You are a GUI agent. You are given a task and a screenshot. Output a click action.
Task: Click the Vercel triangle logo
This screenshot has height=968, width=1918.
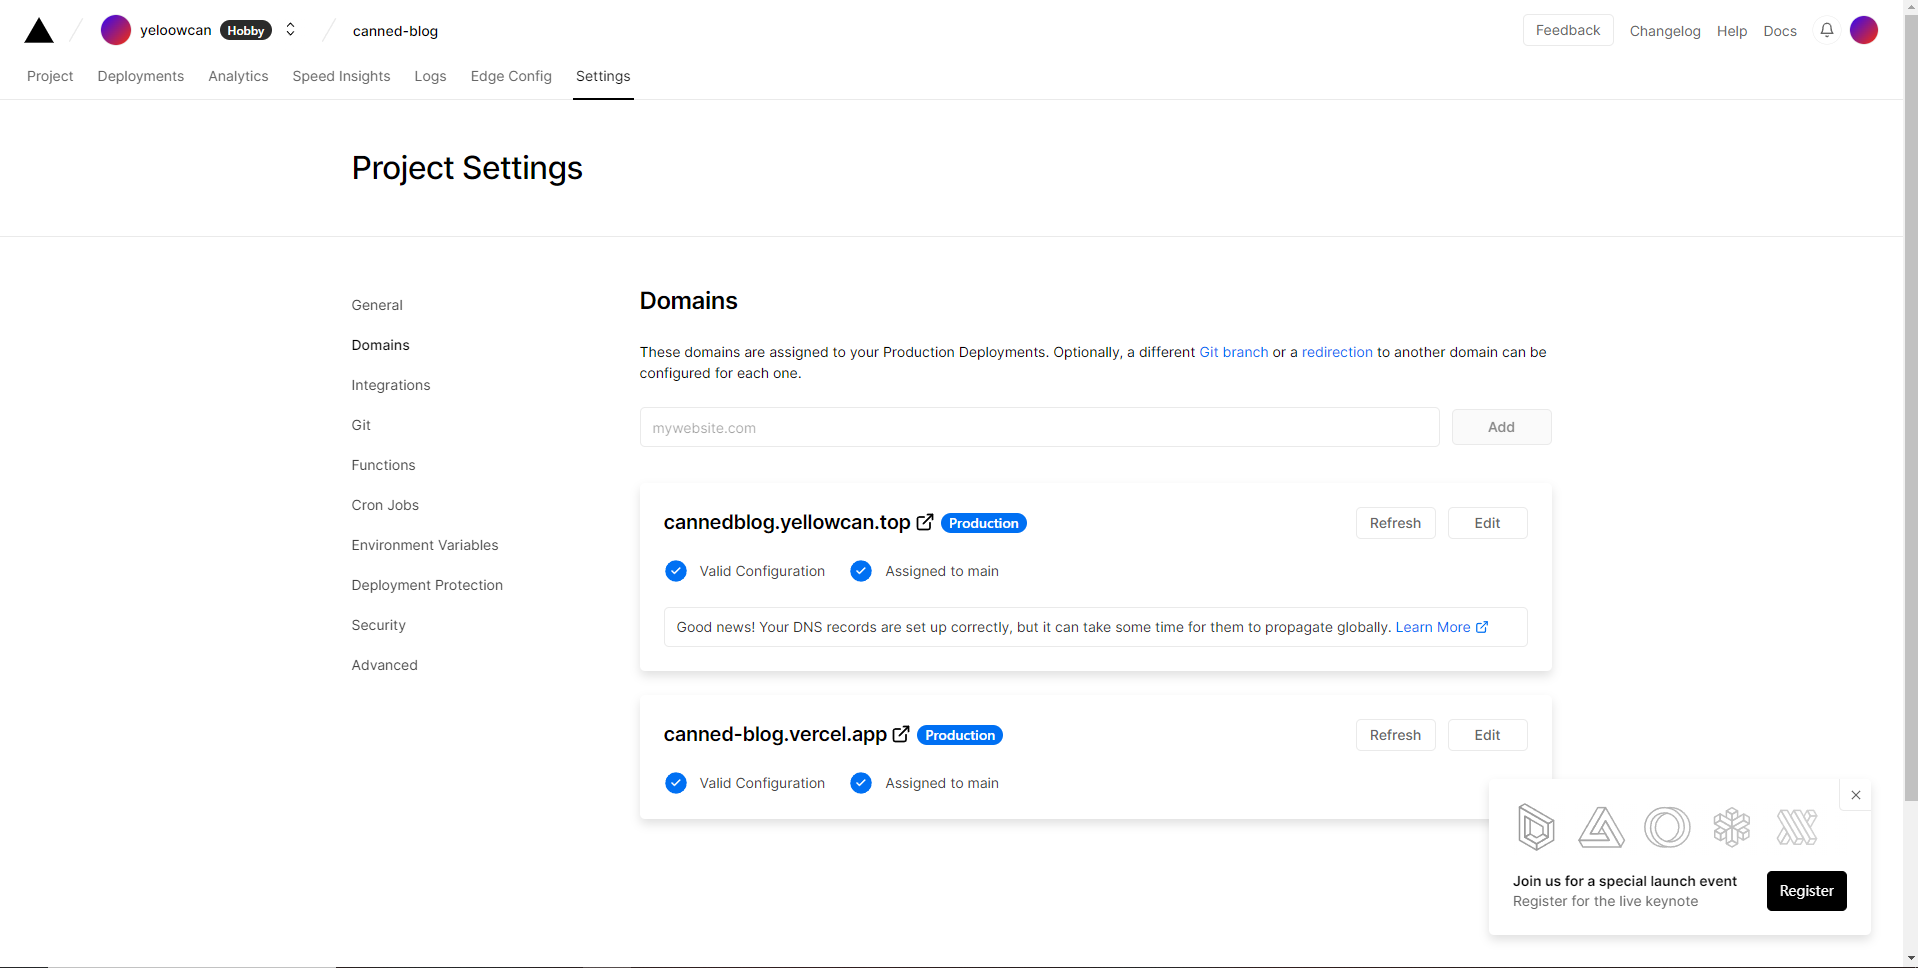click(39, 31)
